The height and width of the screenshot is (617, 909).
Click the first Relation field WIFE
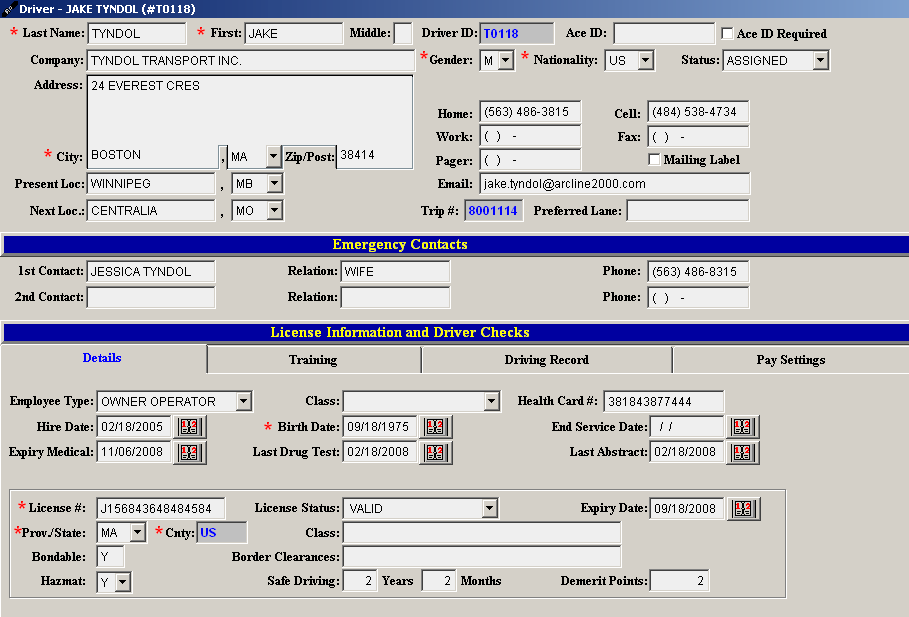click(395, 271)
